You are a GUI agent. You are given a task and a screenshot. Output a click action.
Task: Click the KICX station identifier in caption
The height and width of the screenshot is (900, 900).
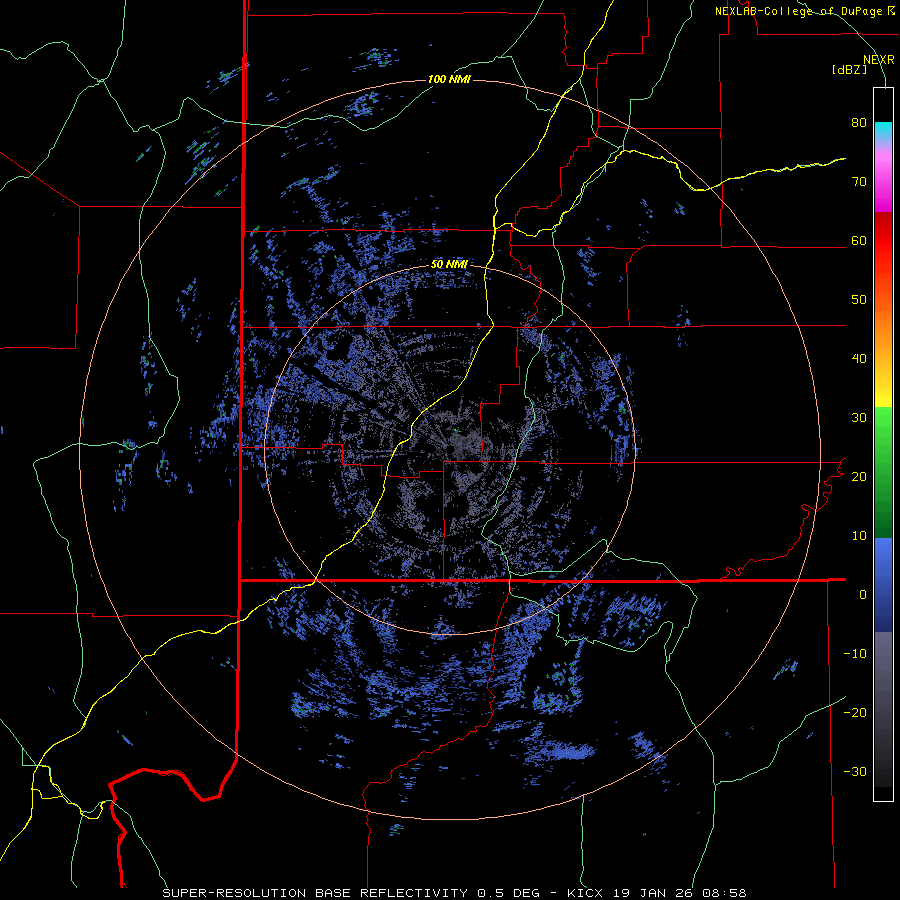(x=585, y=893)
